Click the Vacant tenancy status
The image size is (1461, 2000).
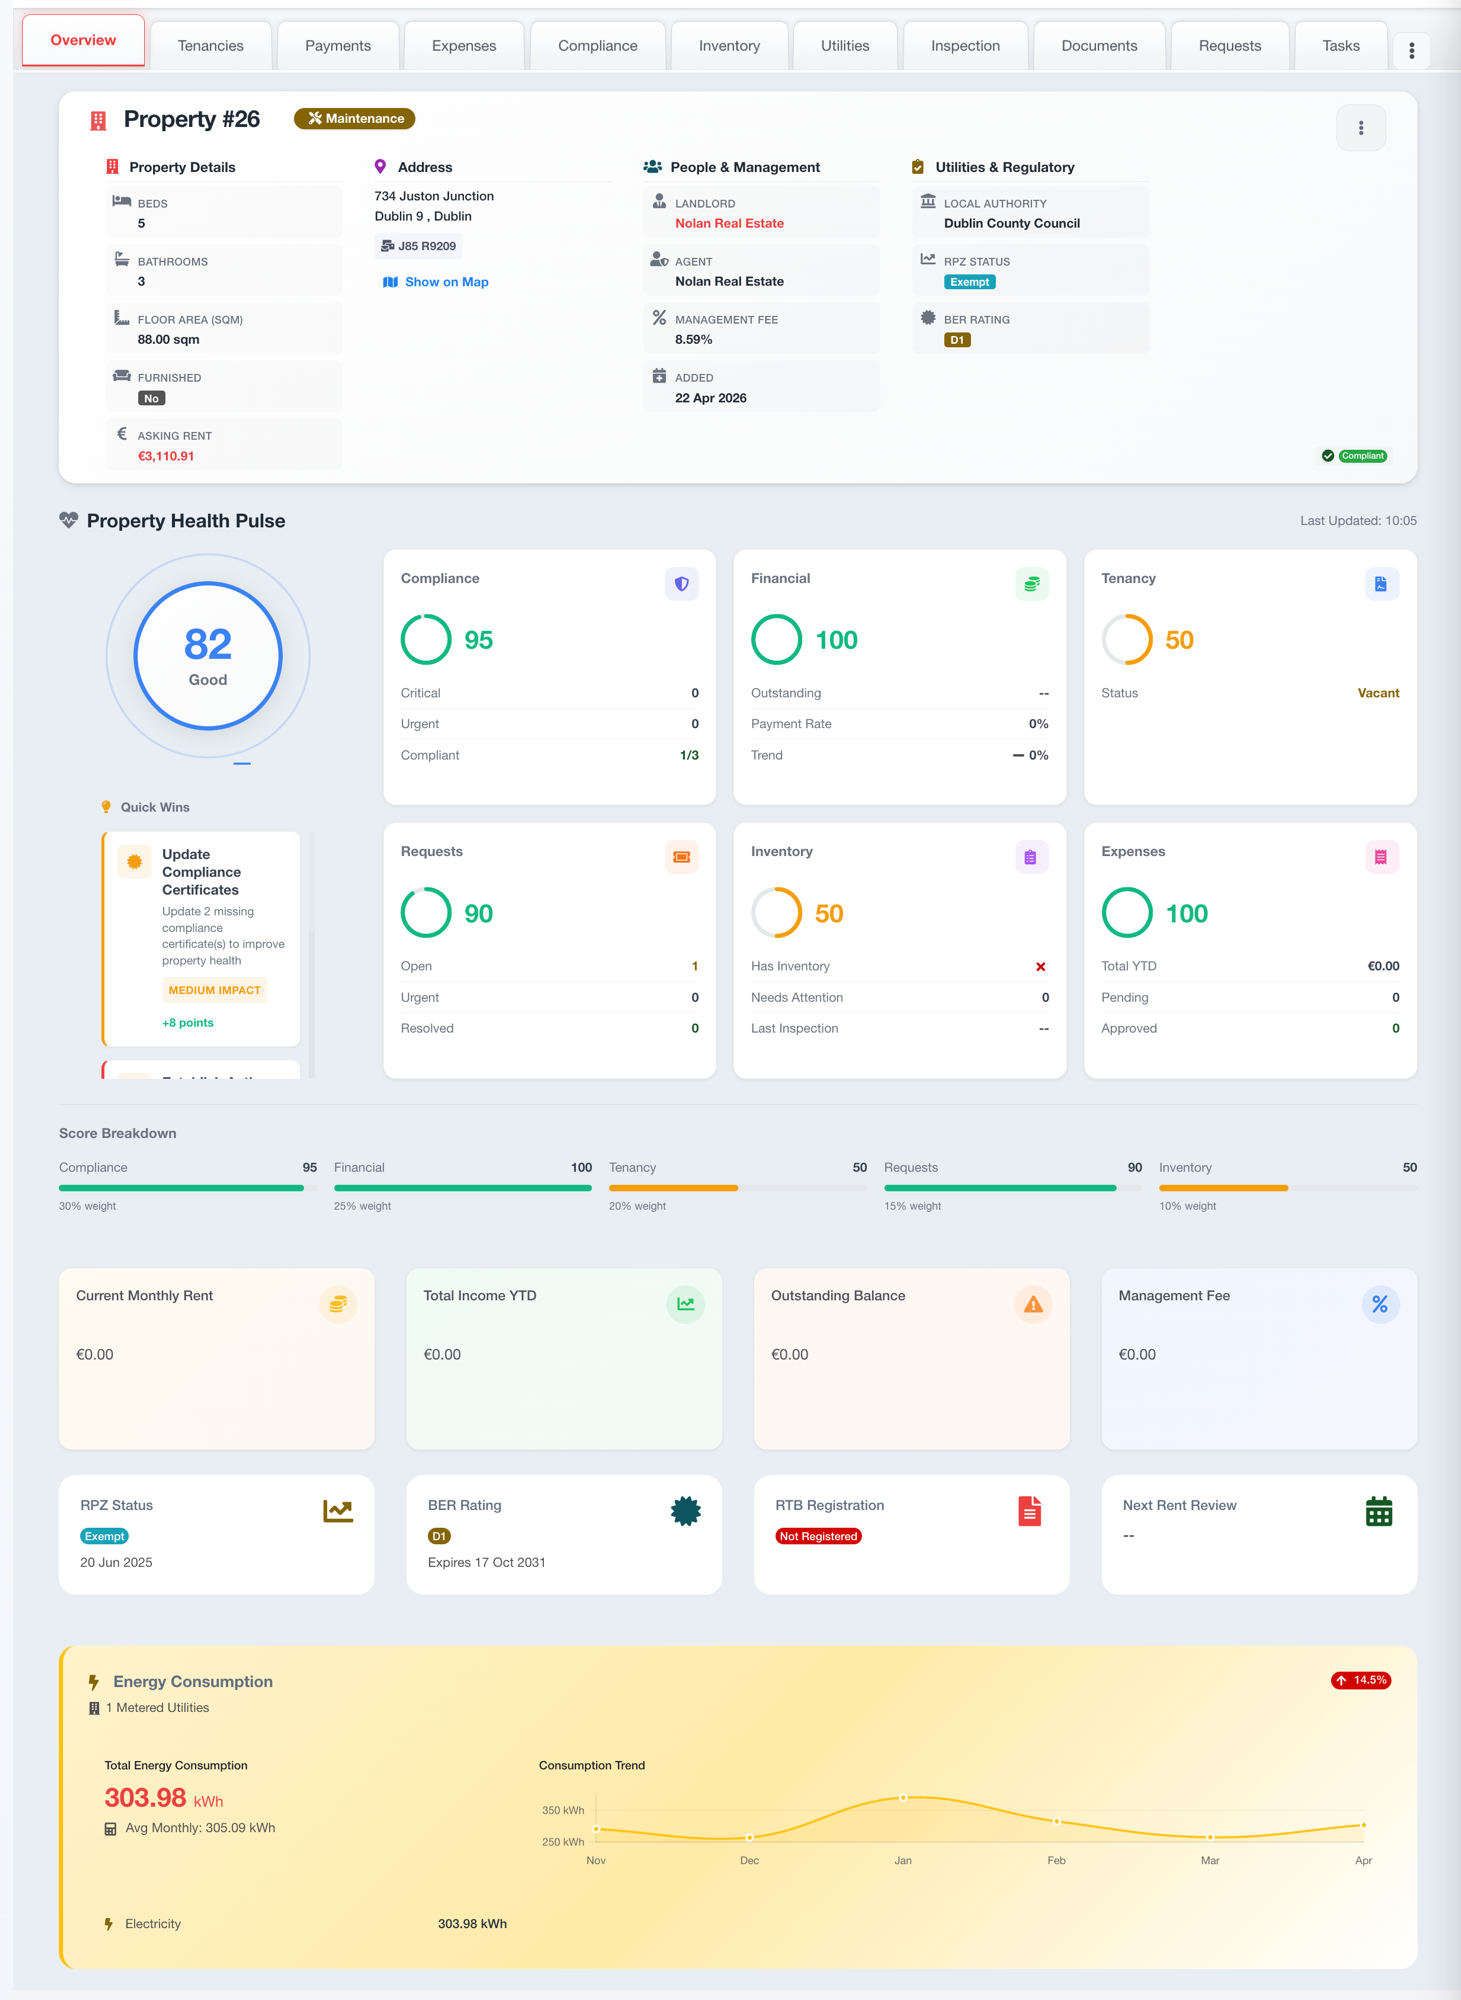coord(1378,693)
